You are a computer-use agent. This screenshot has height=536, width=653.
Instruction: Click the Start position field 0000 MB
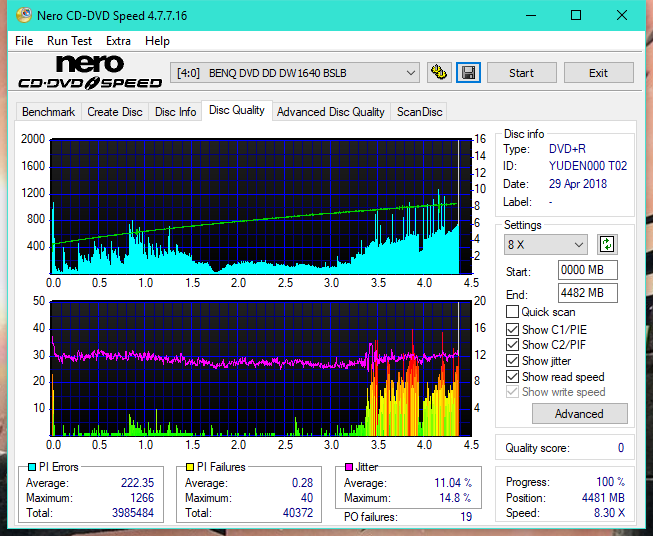tap(587, 270)
